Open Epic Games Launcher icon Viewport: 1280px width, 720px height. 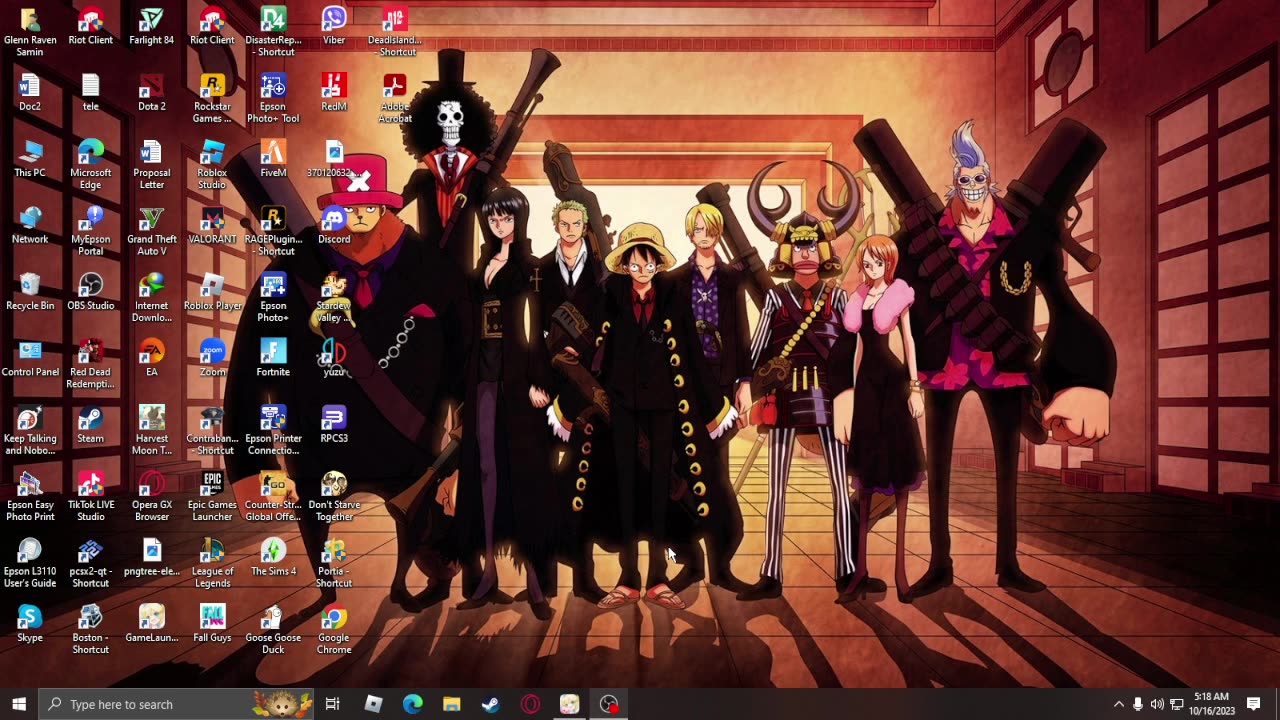coord(212,497)
